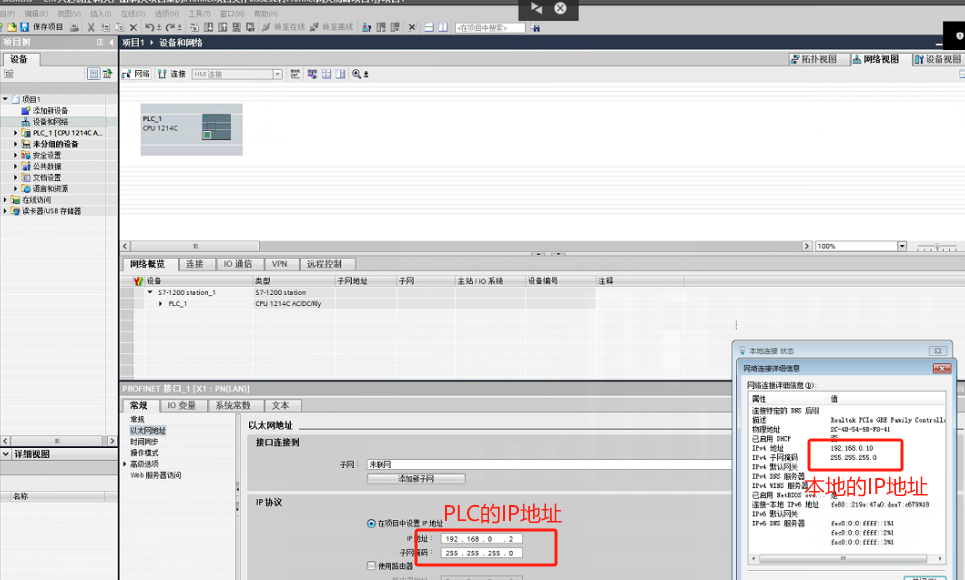Click the Accessible devices icon
The image size is (965, 580).
tap(367, 27)
